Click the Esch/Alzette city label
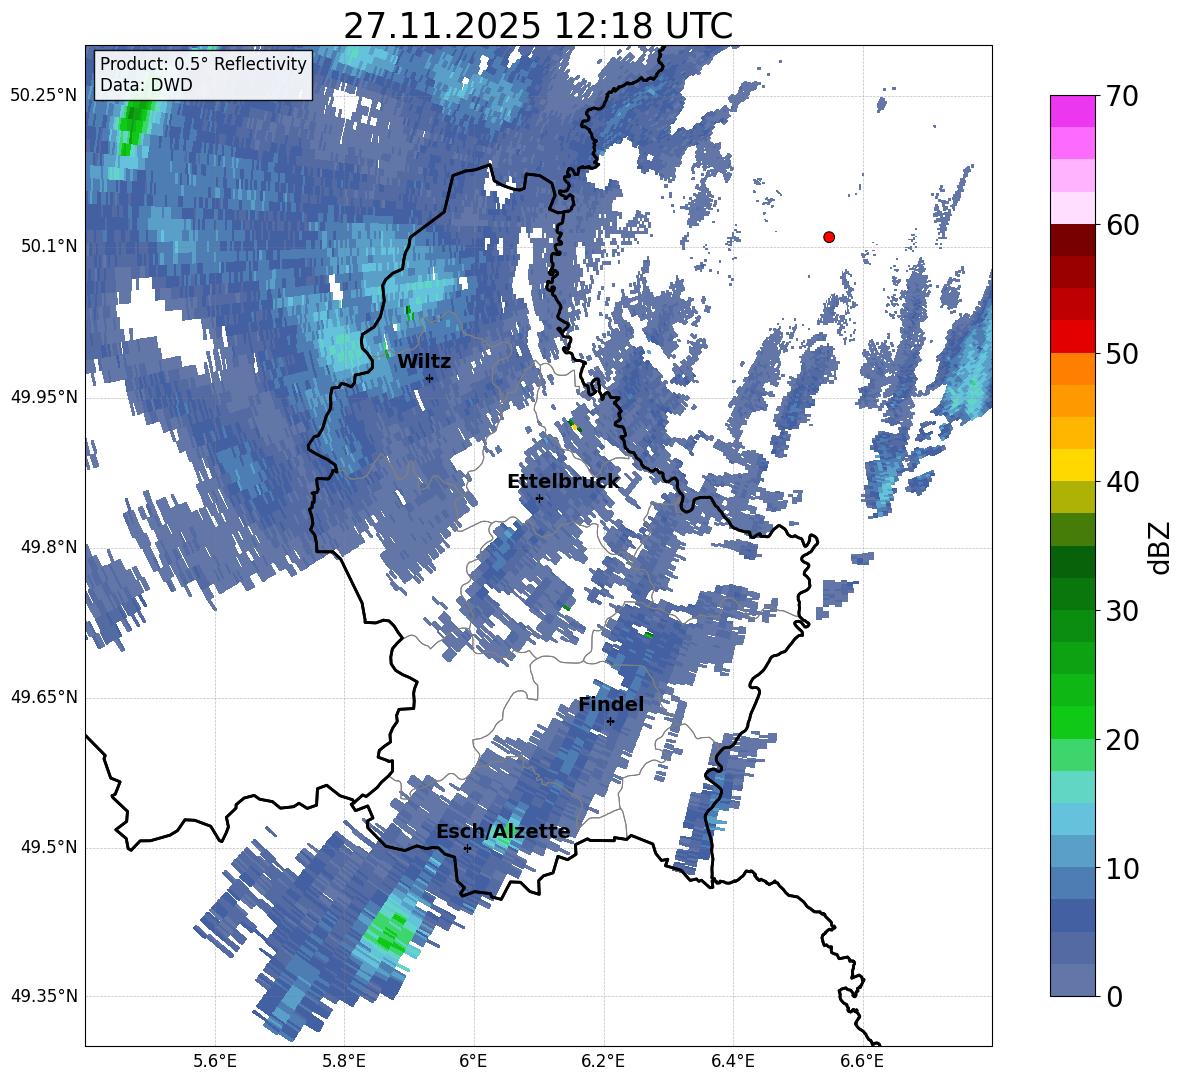Image resolution: width=1184 pixels, height=1081 pixels. pyautogui.click(x=503, y=832)
